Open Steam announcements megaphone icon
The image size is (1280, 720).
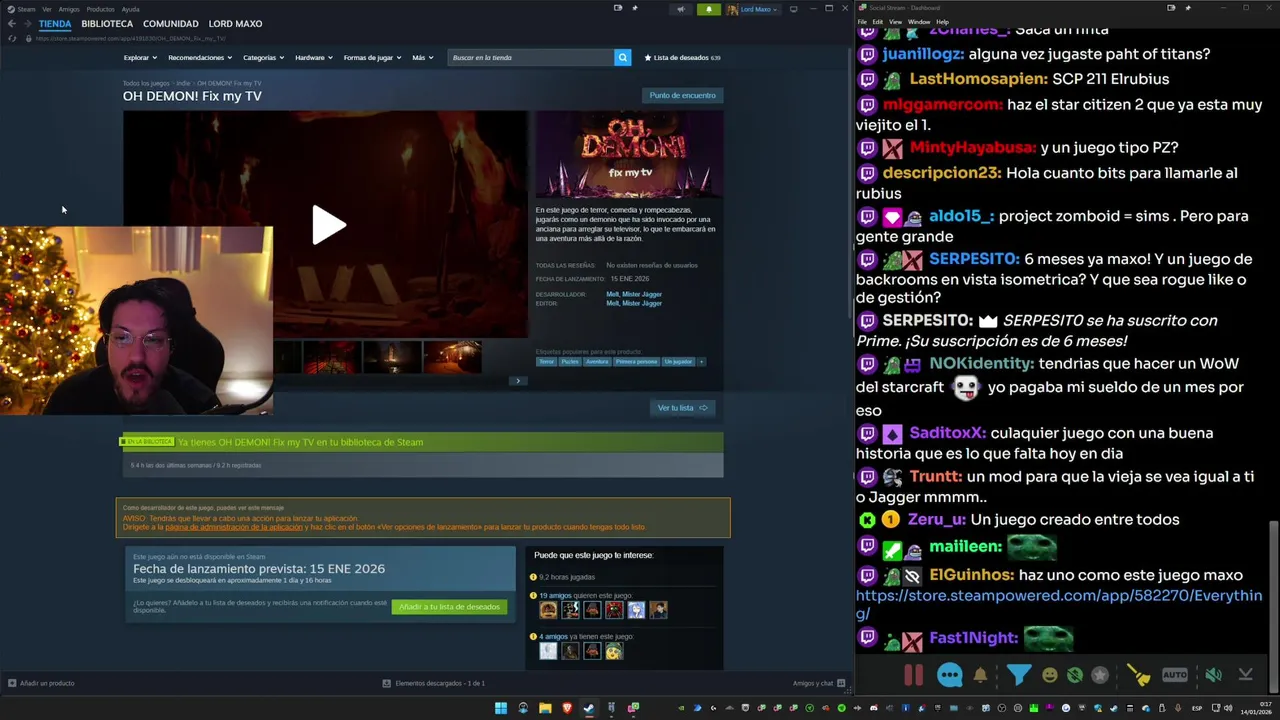tap(681, 9)
